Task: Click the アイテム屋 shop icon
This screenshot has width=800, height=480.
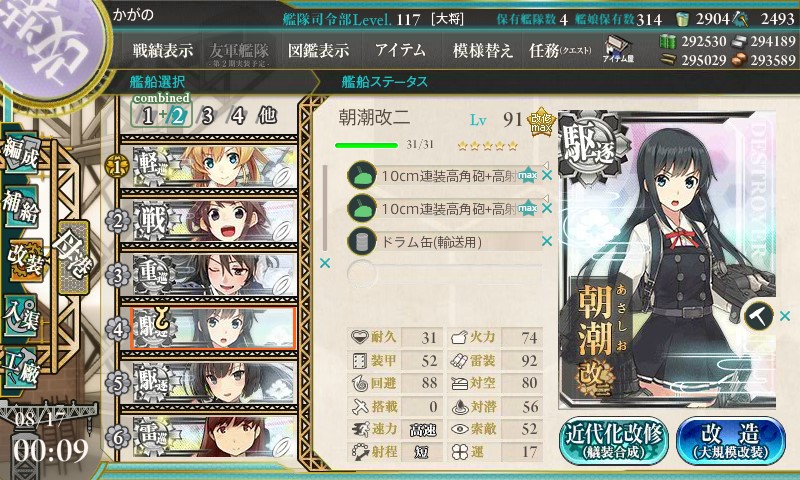Action: (x=618, y=49)
